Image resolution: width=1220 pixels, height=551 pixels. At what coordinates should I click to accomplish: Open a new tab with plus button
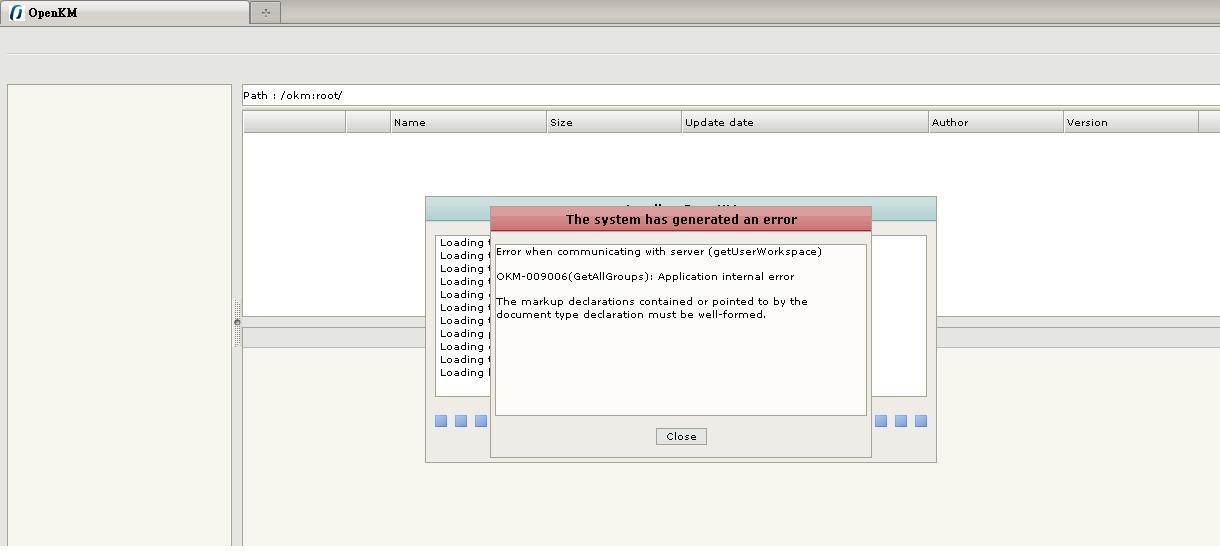(266, 12)
